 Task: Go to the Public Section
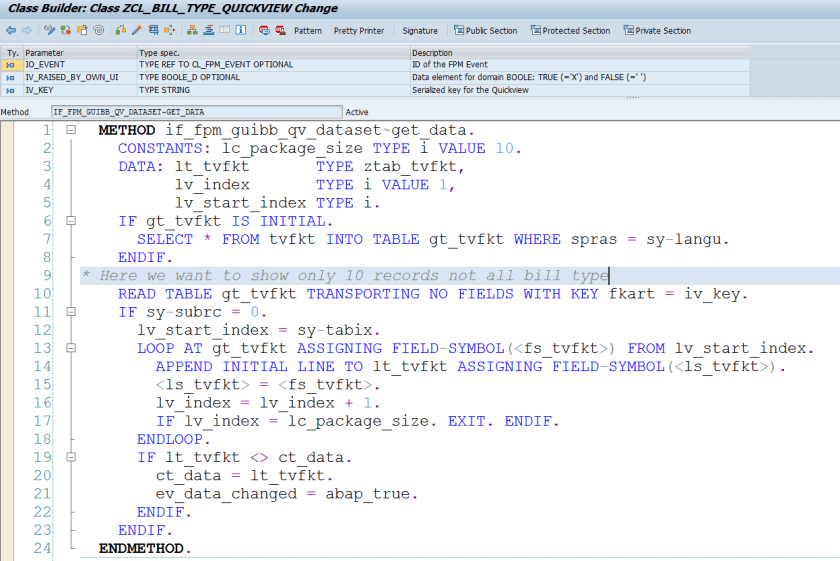pyautogui.click(x=485, y=31)
